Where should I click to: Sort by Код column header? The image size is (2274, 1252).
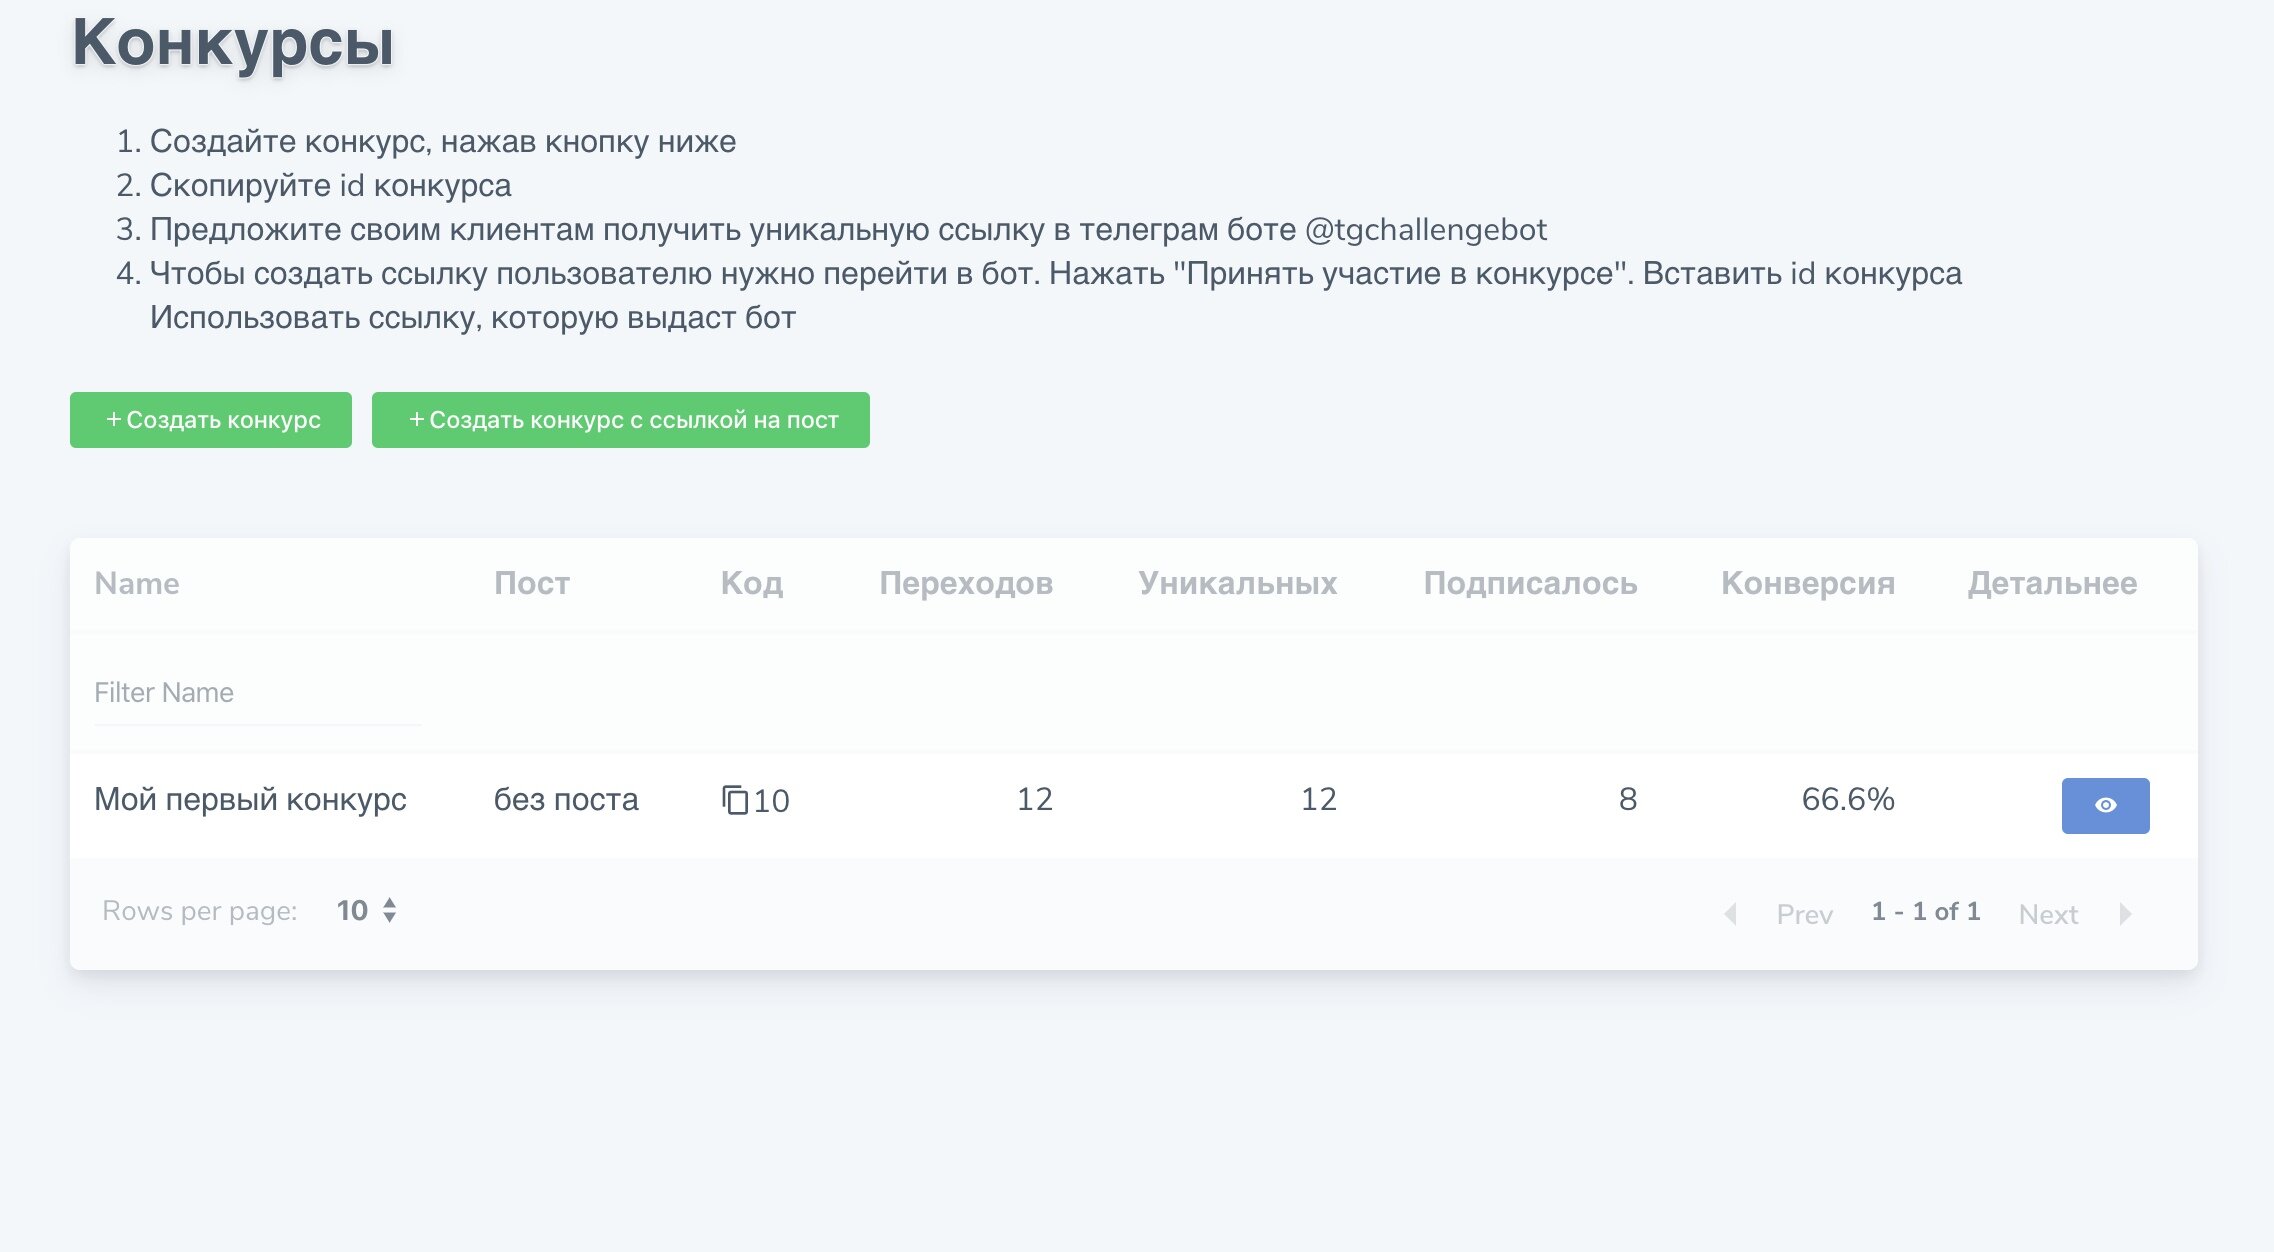click(x=751, y=583)
